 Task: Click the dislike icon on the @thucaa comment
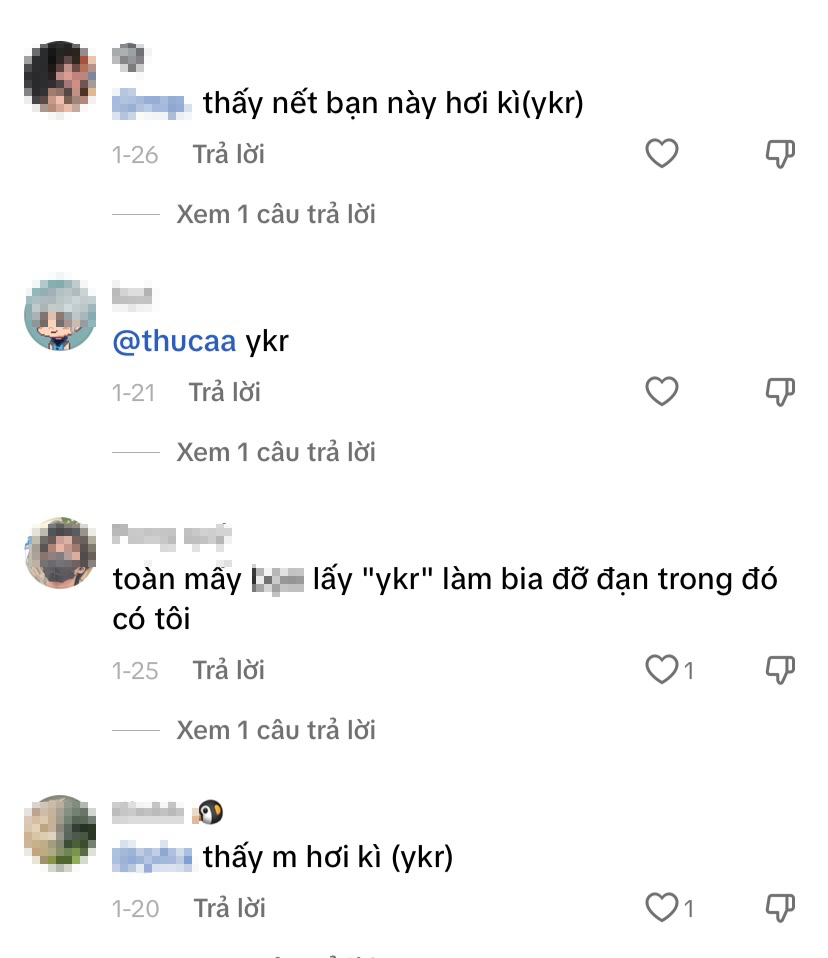pos(779,390)
